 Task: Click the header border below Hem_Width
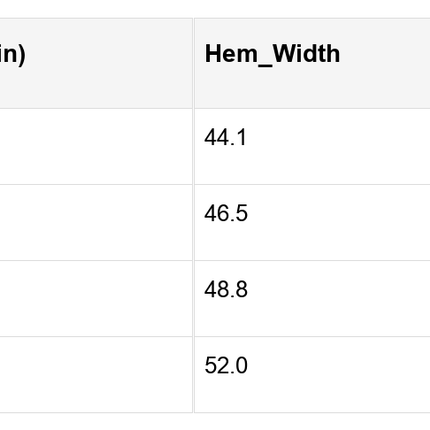coord(312,108)
